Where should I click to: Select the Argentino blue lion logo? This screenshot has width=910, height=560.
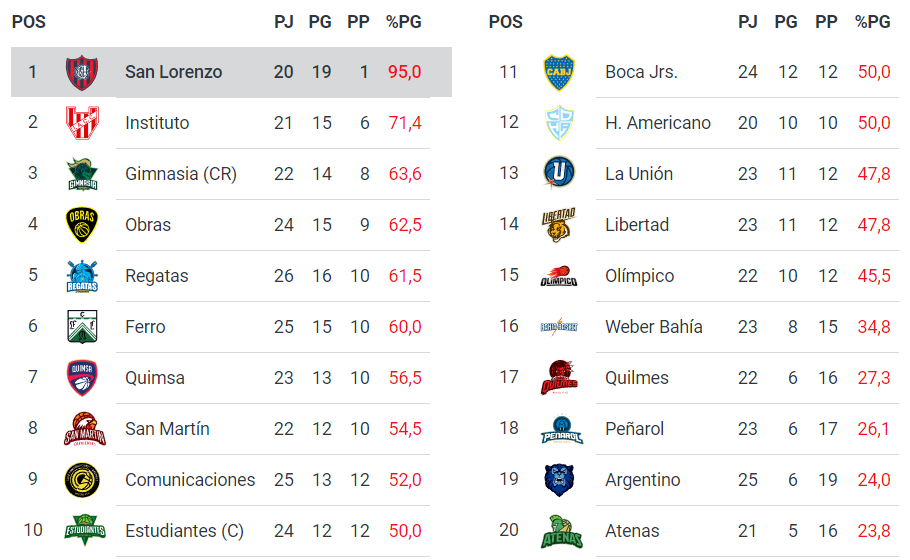coord(559,480)
